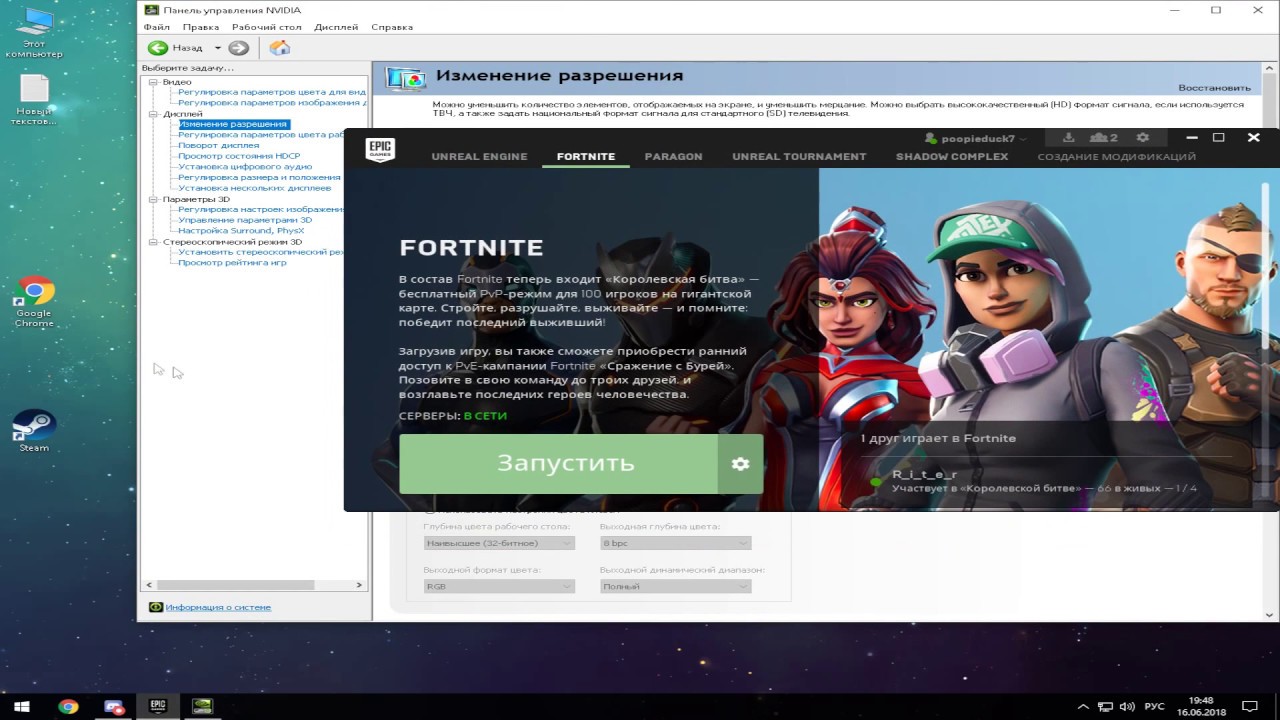1280x720 pixels.
Task: Open the Windows Start button
Action: [20, 706]
